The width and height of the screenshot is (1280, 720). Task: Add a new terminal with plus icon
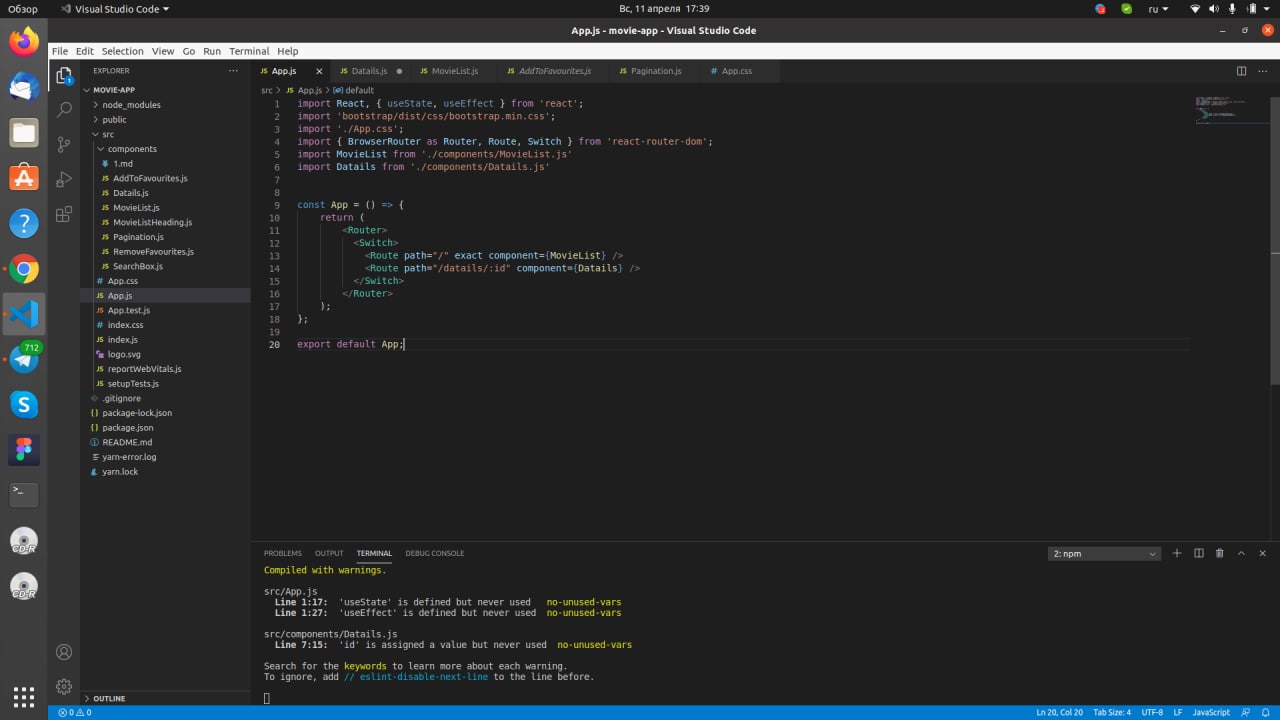tap(1177, 553)
